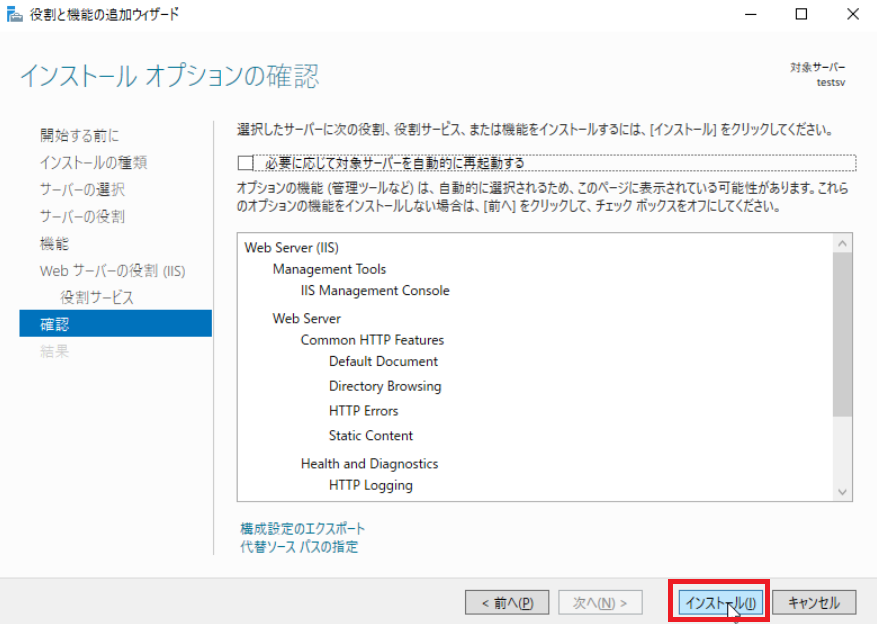Click the wizard server icon in title bar
The width and height of the screenshot is (877, 624).
pos(15,15)
